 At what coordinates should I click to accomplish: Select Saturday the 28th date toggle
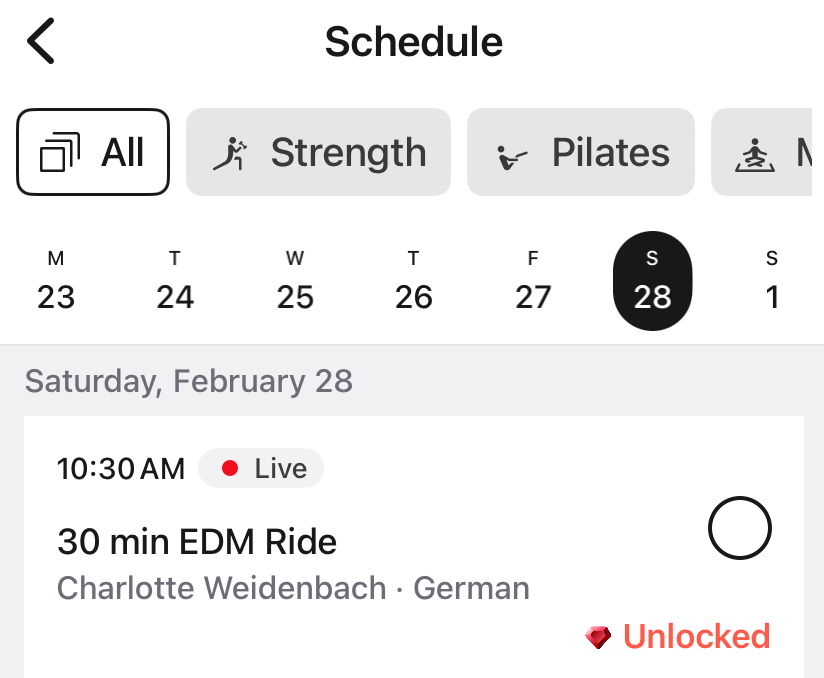point(652,281)
